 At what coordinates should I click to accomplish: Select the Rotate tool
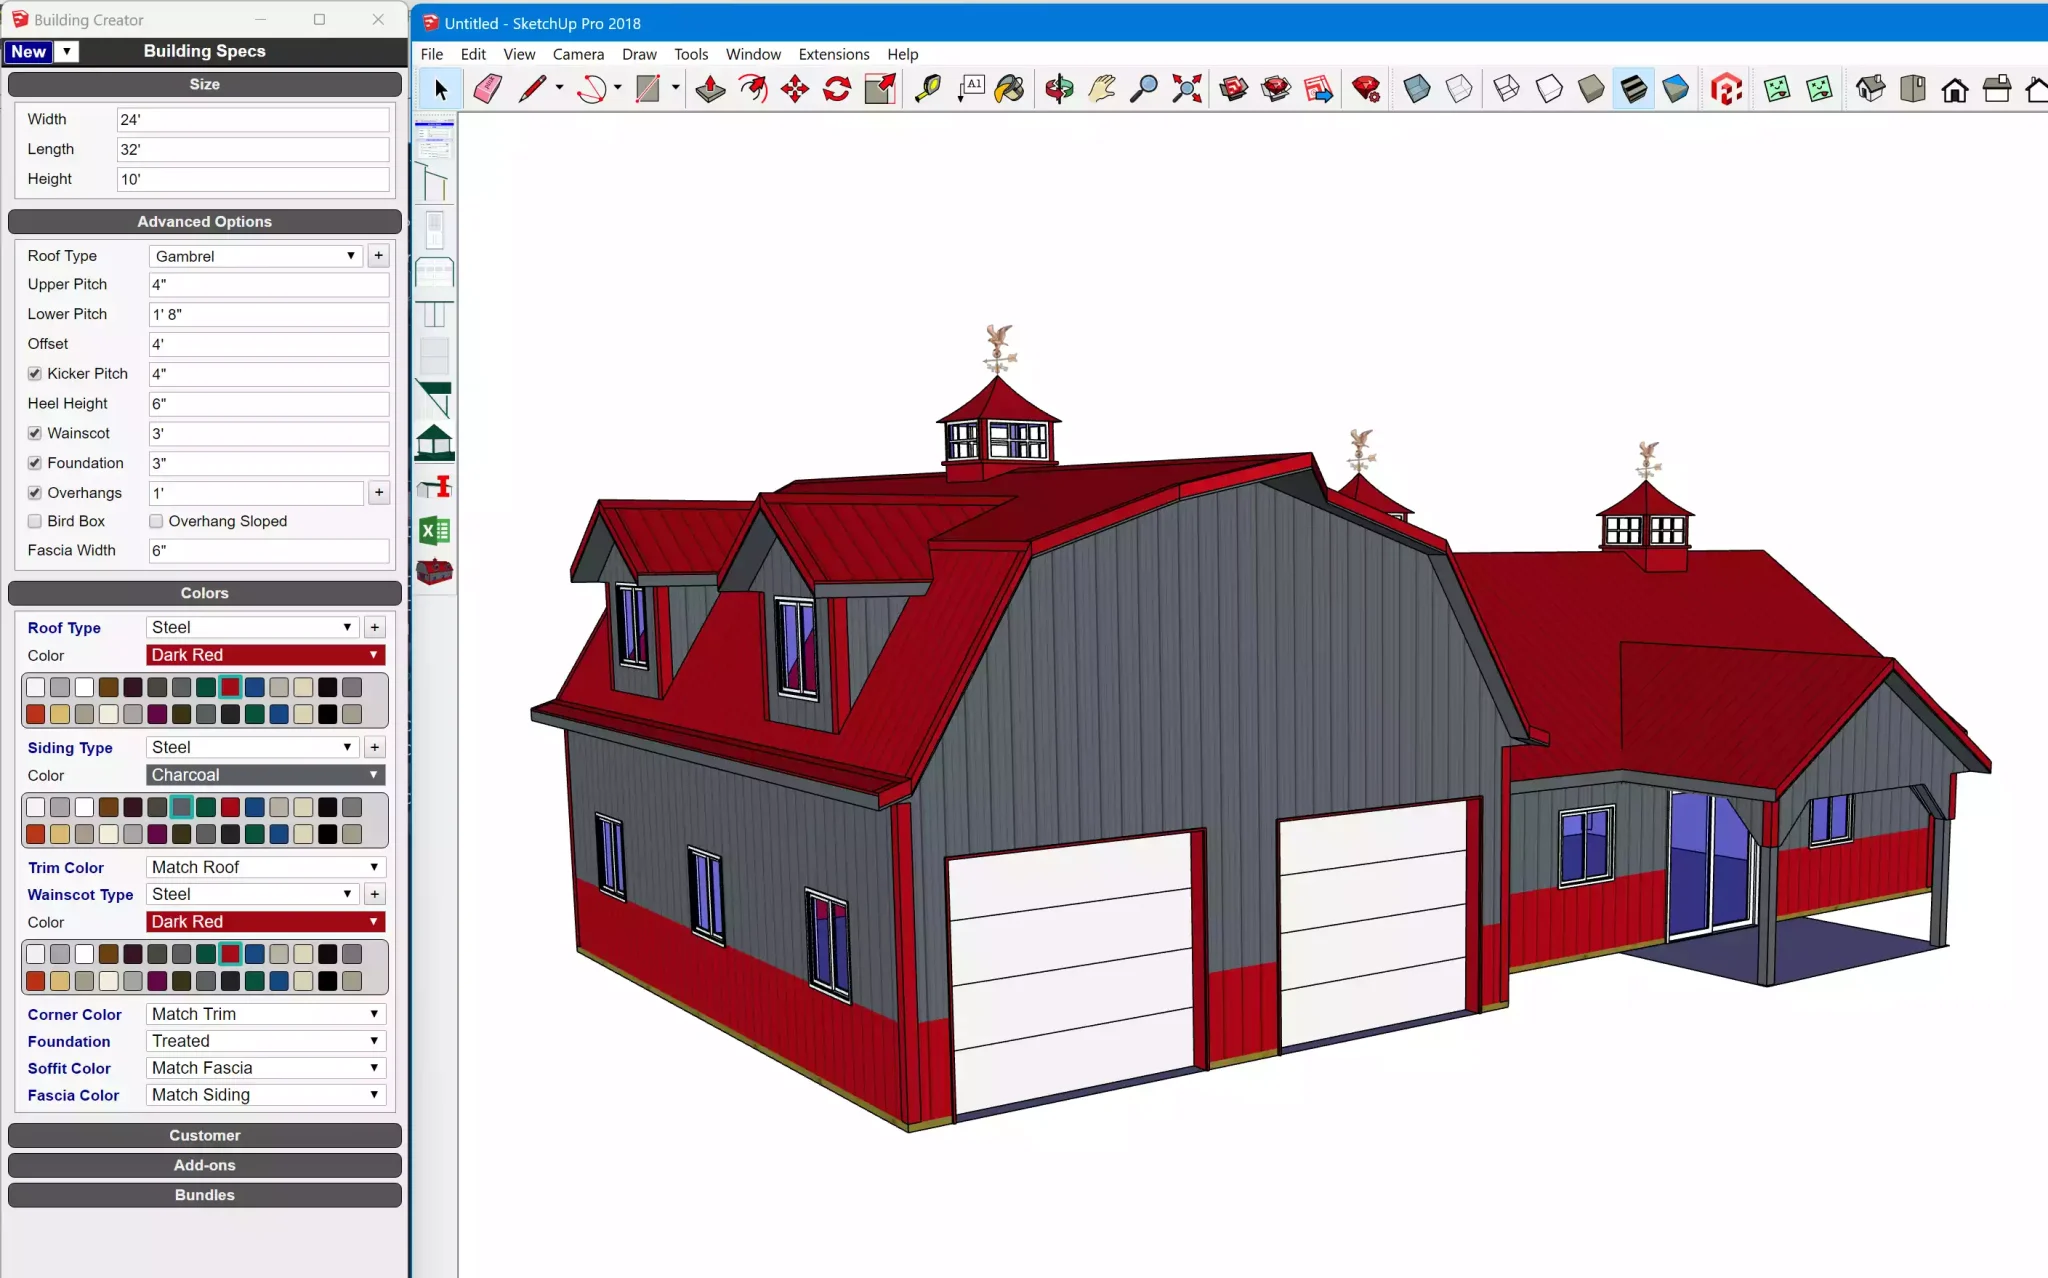837,89
